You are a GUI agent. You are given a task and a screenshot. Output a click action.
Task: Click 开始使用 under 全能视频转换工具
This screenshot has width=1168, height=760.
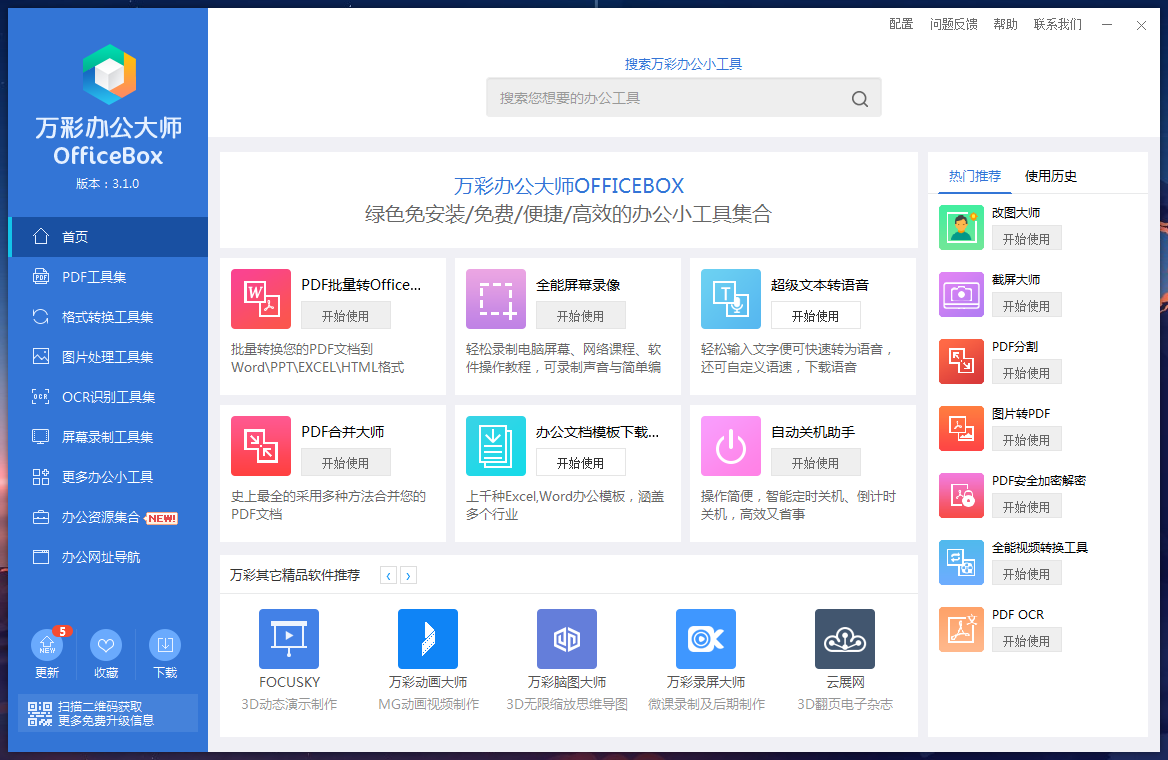click(1026, 574)
